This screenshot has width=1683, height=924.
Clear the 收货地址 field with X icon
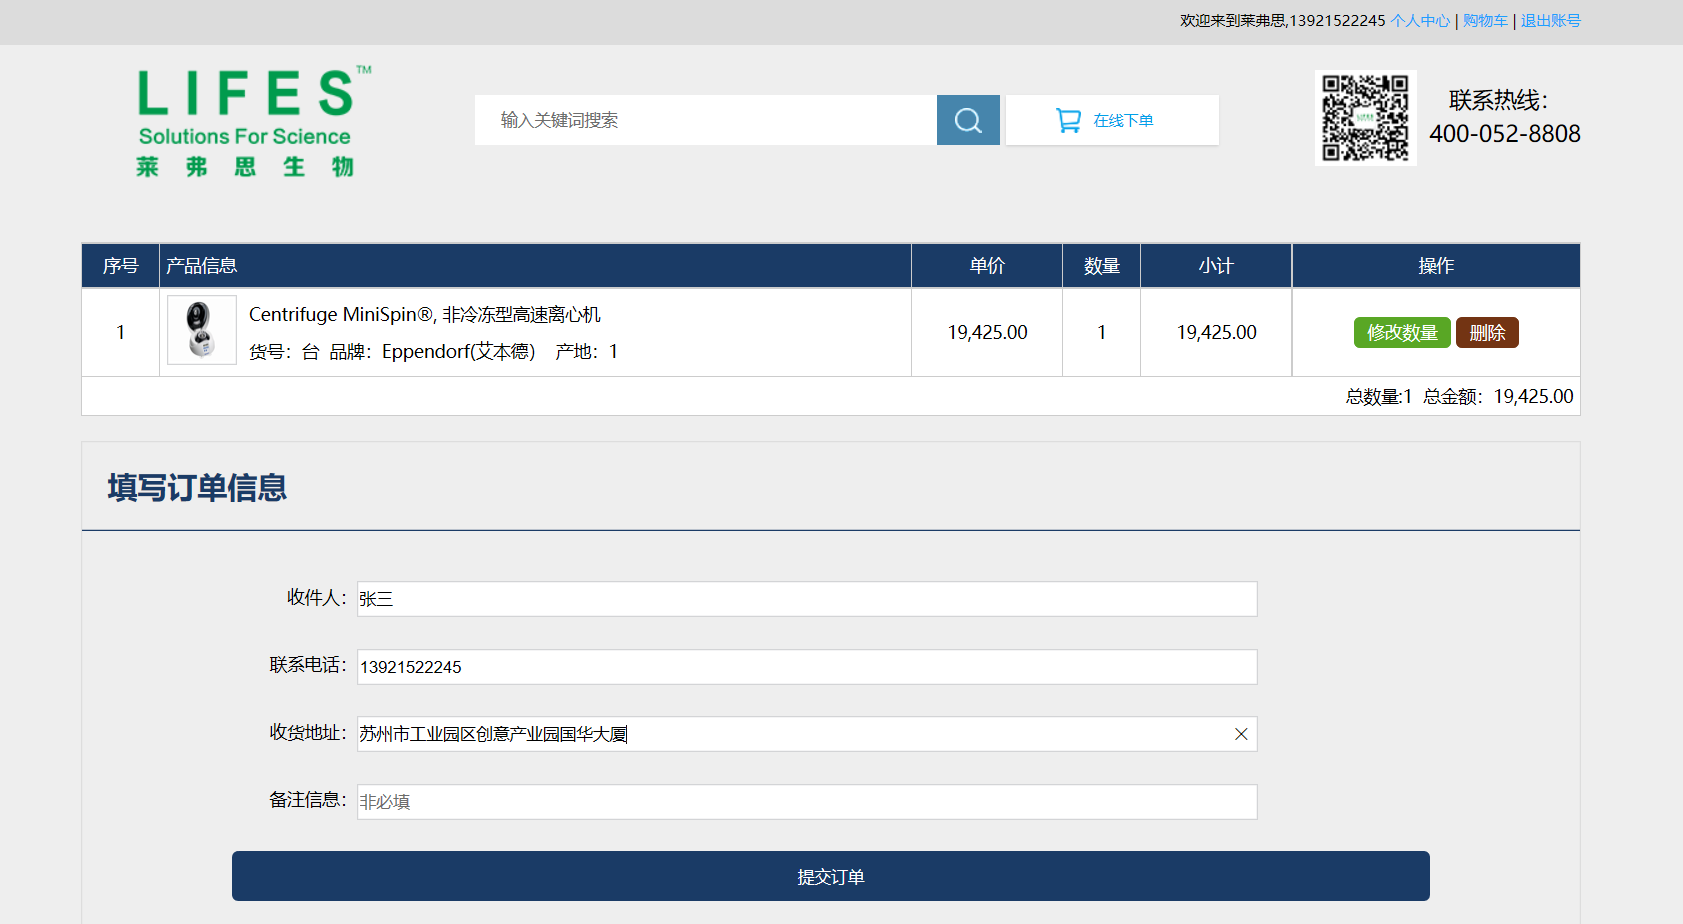click(1241, 734)
